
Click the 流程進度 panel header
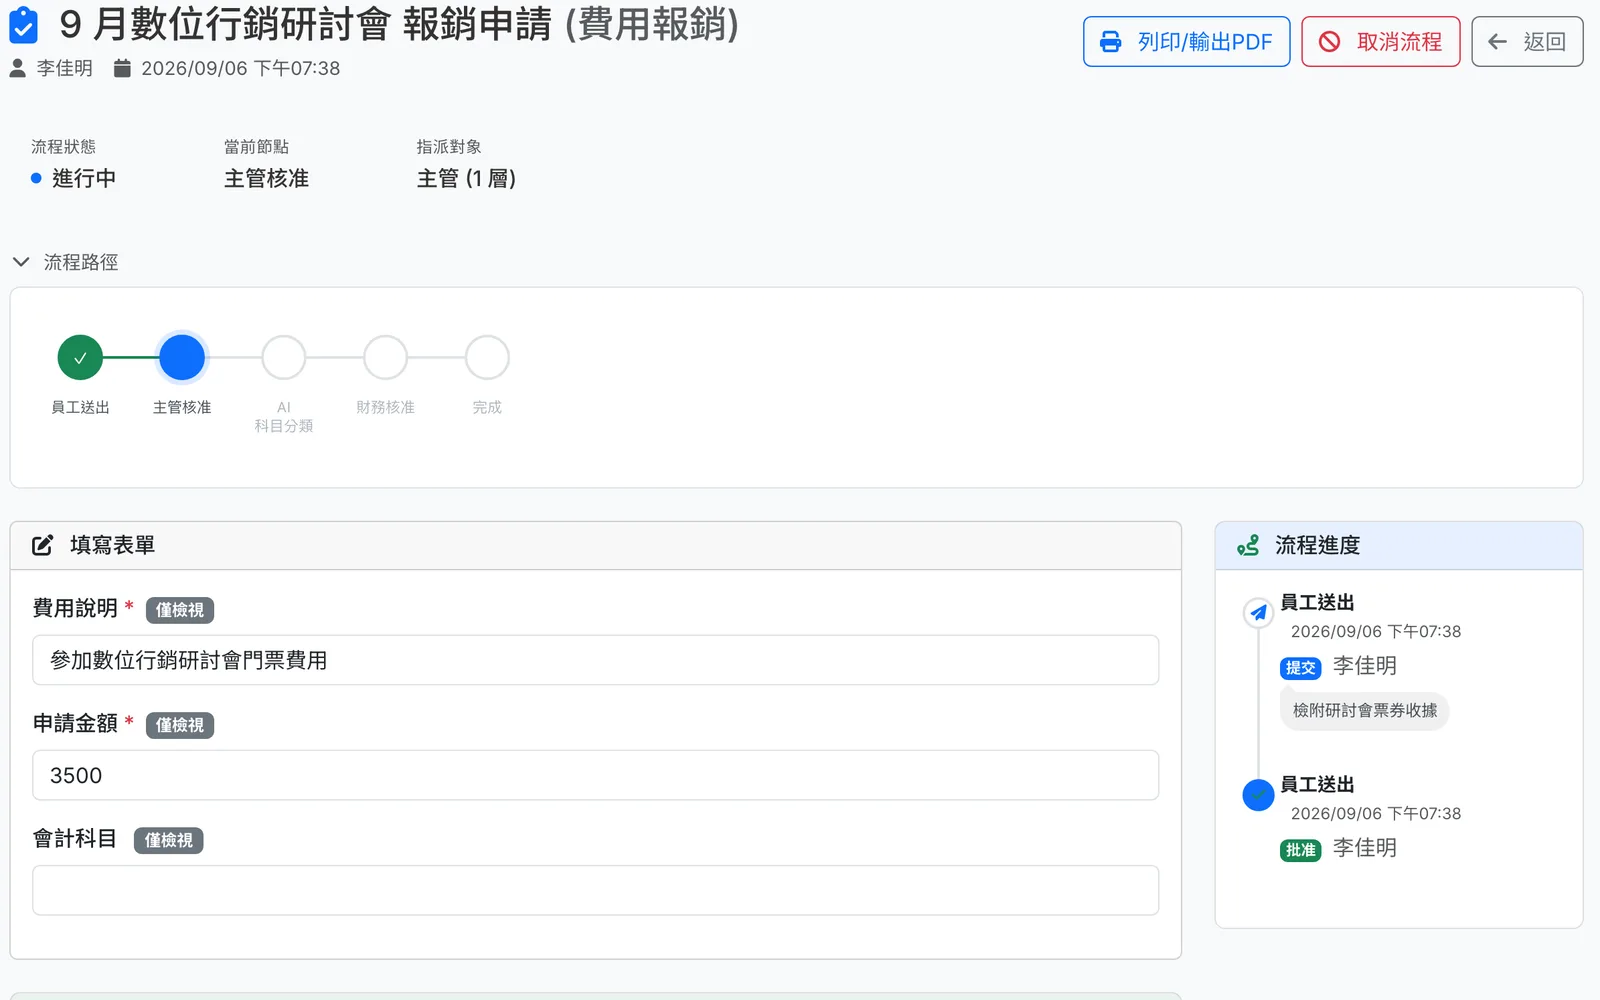coord(1398,545)
